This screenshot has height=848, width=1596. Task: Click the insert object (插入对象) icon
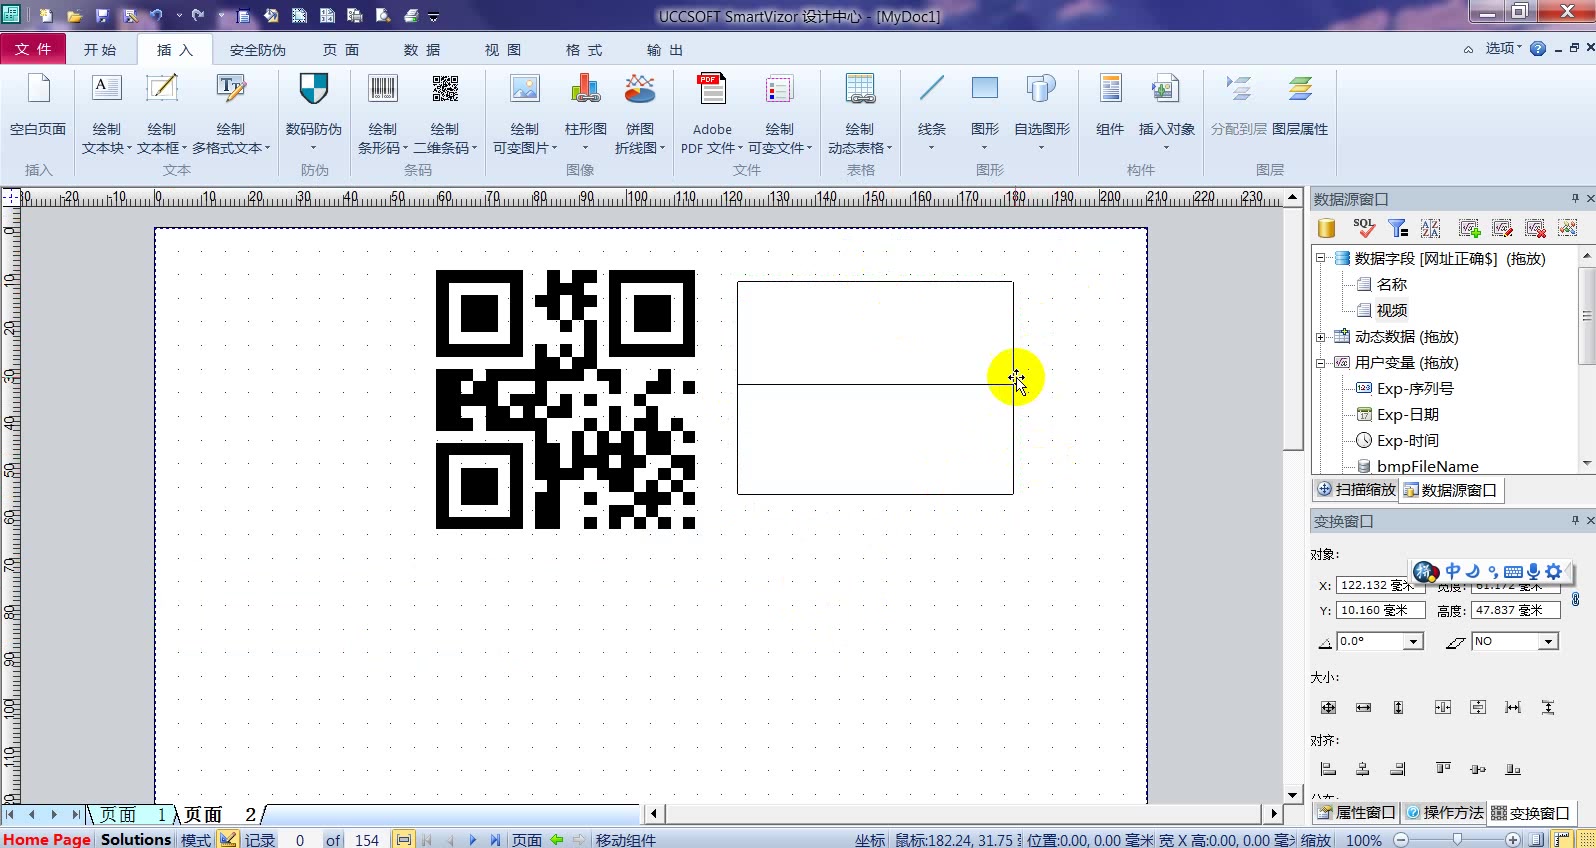pyautogui.click(x=1166, y=90)
